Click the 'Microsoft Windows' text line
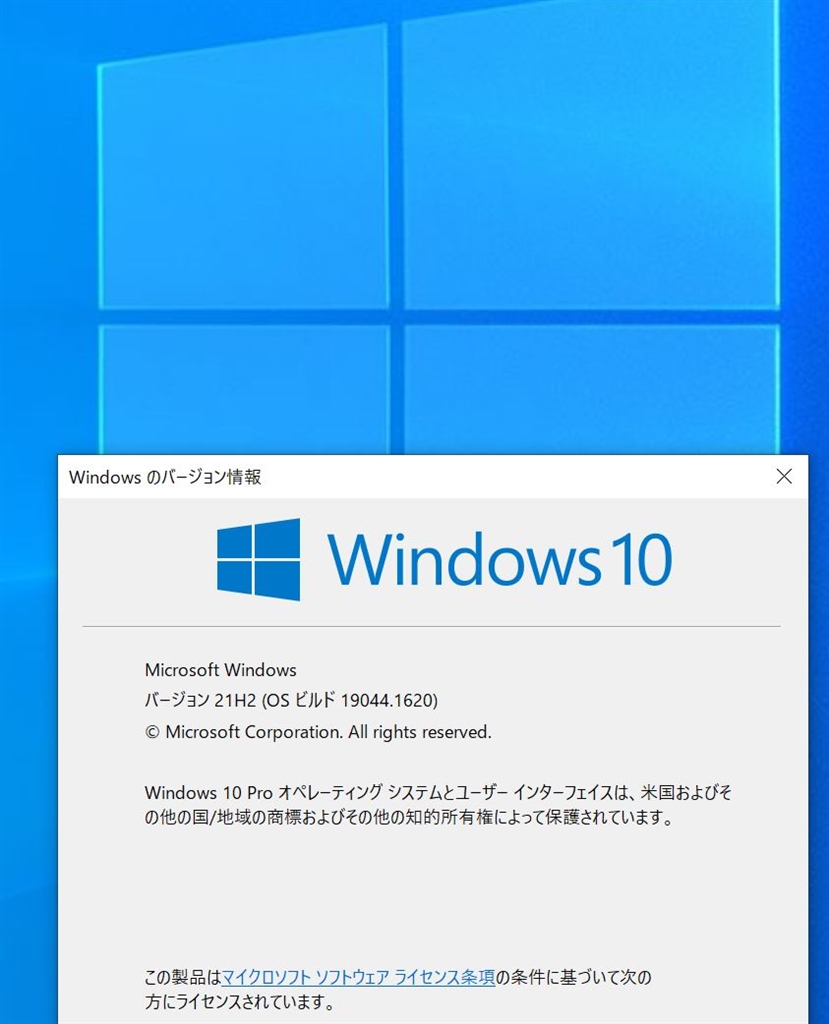829x1024 pixels. tap(221, 670)
